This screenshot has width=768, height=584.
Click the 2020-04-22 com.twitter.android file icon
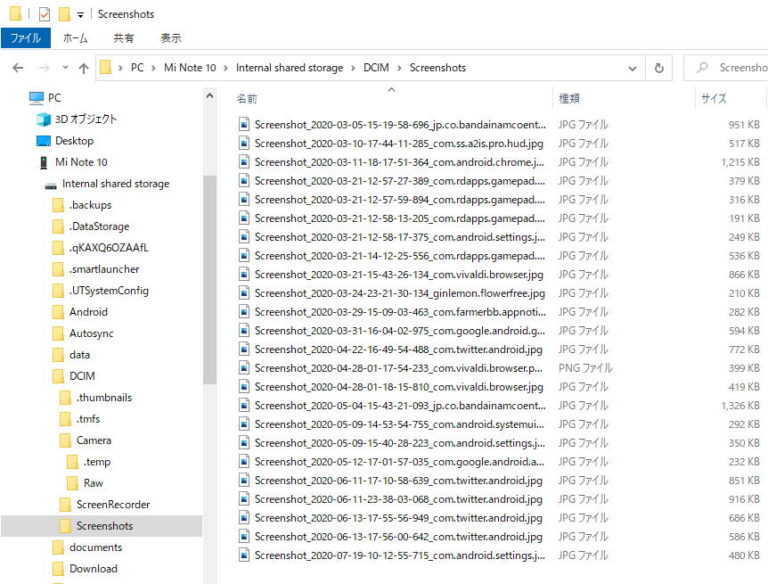(244, 349)
